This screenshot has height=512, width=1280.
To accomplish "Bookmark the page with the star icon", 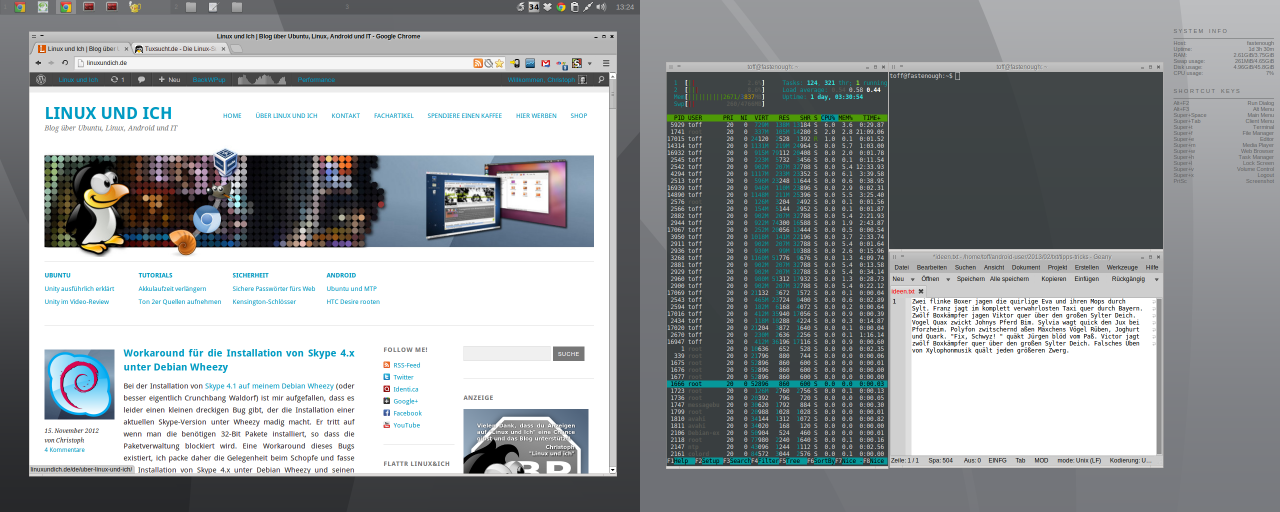I will click(x=499, y=63).
